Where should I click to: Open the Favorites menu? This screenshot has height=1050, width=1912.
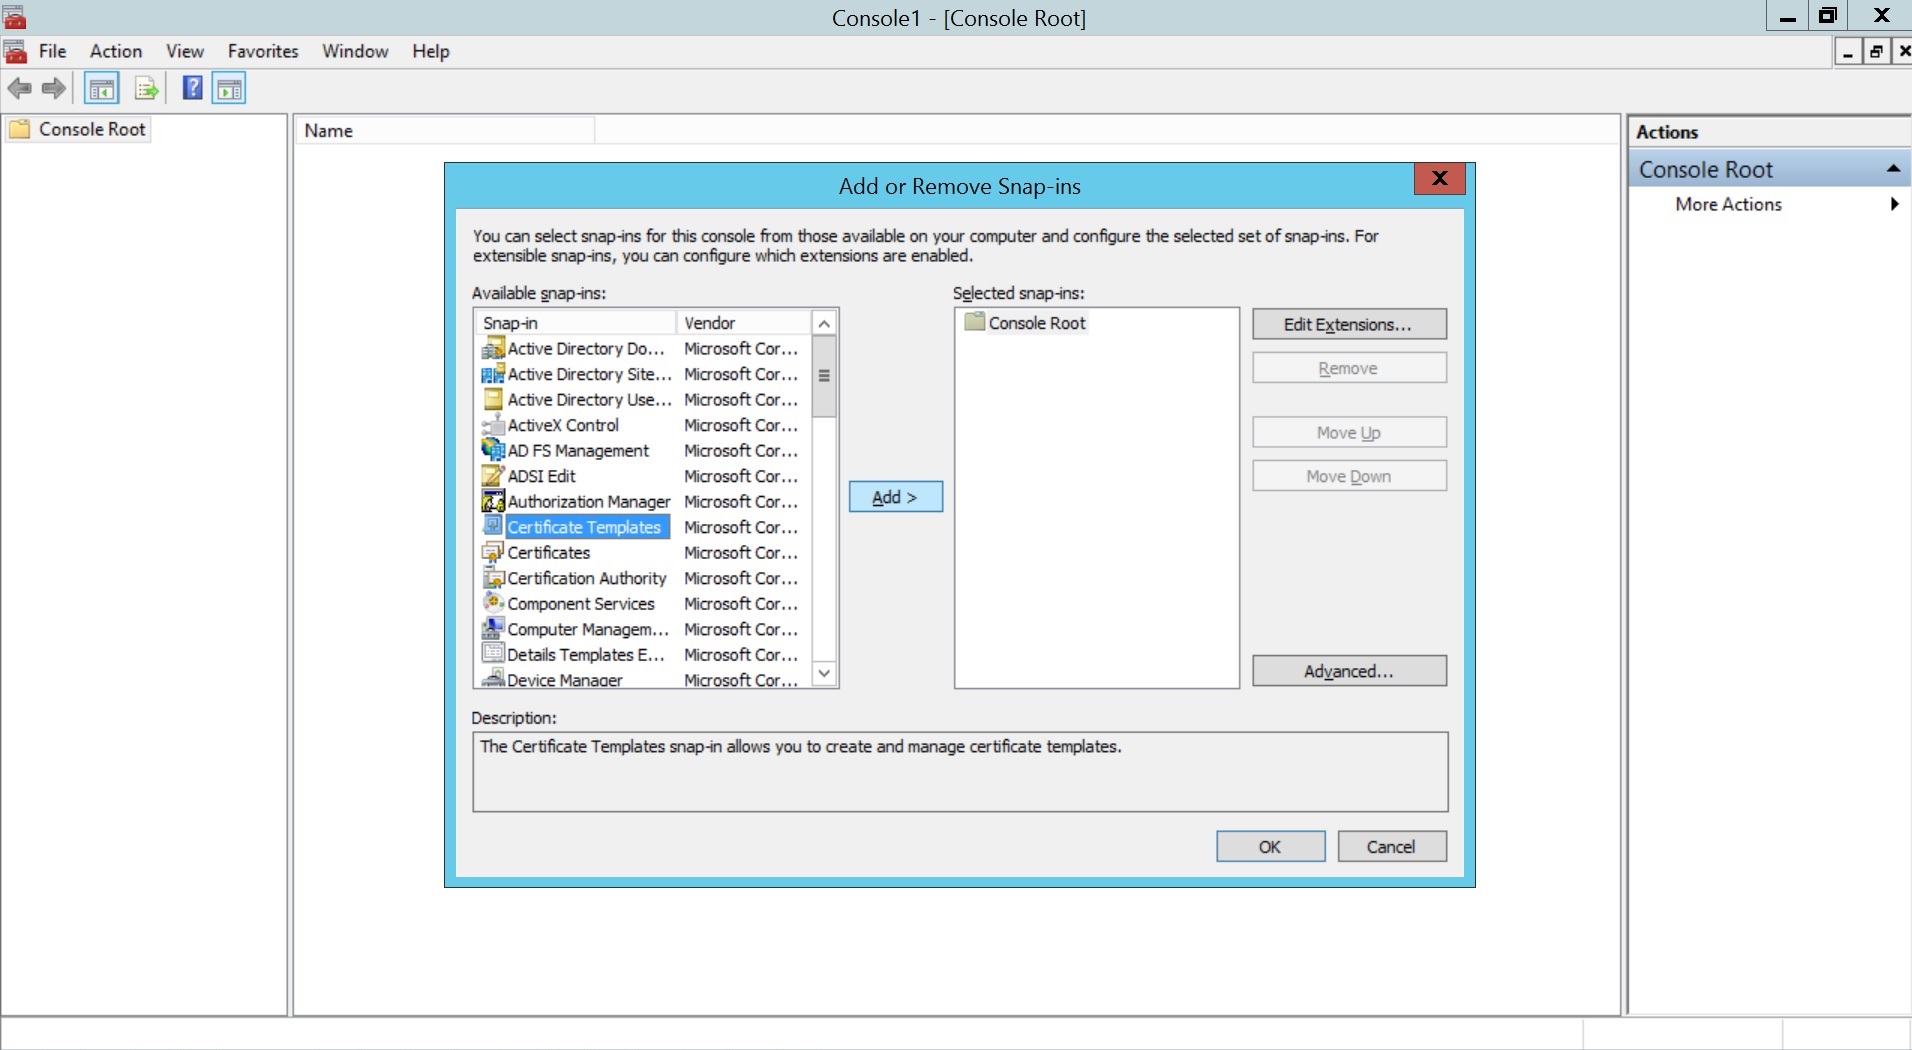pos(262,51)
